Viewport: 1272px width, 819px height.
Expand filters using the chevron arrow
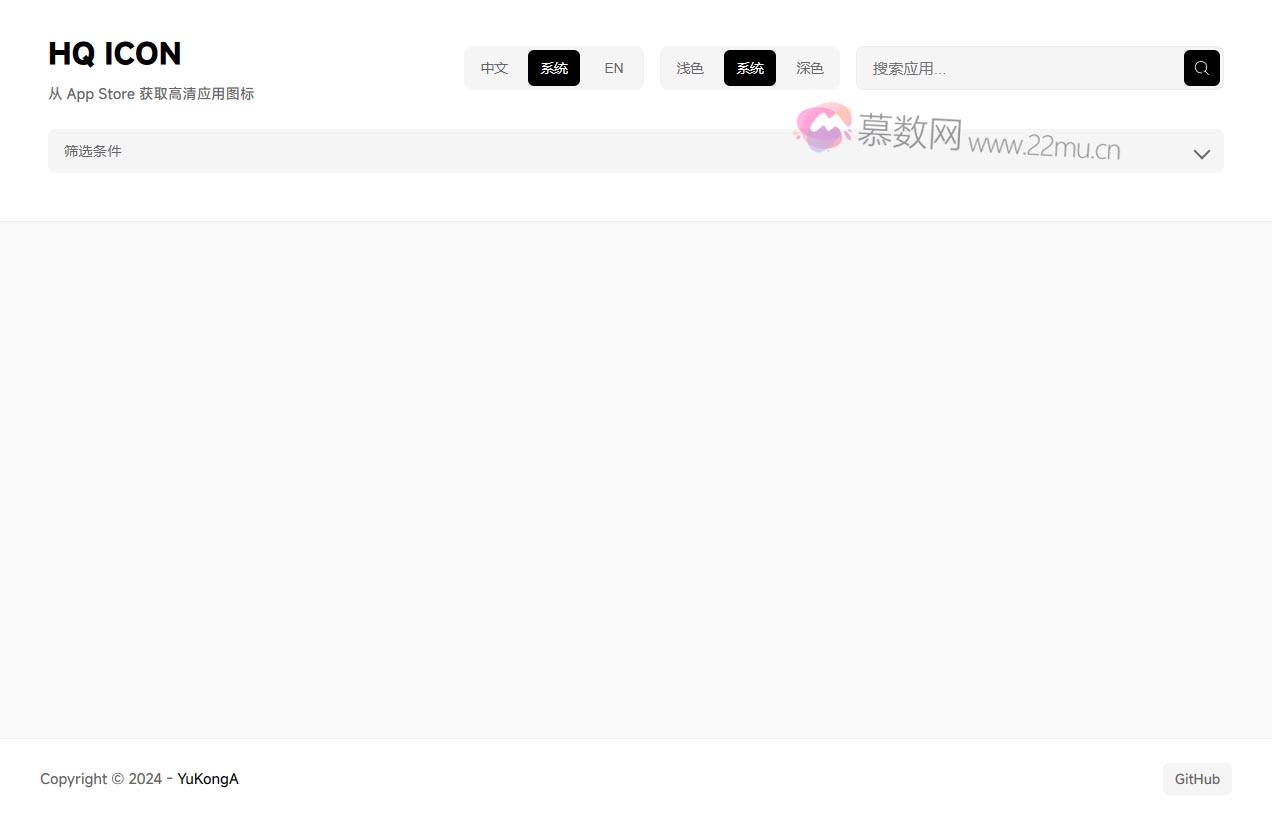(x=1201, y=154)
